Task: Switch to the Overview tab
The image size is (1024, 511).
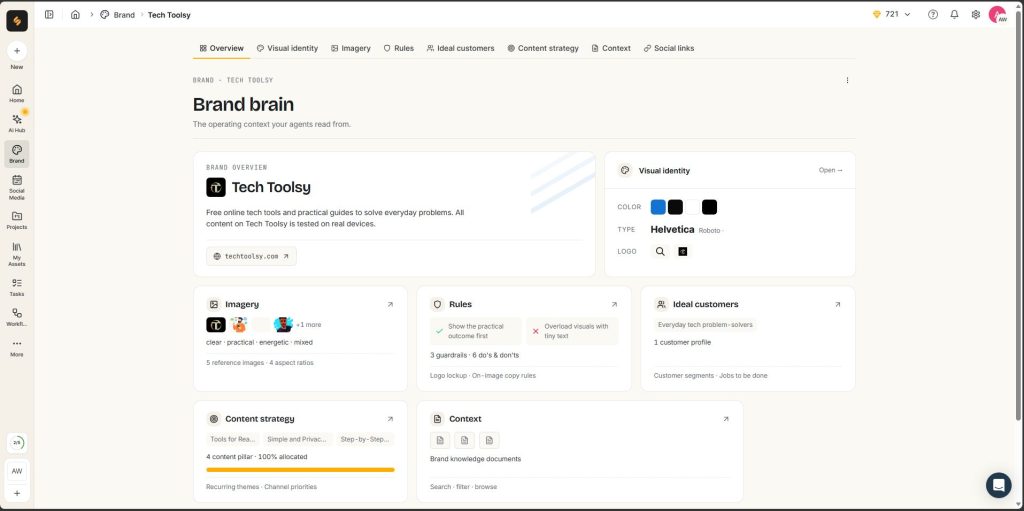Action: tap(221, 48)
